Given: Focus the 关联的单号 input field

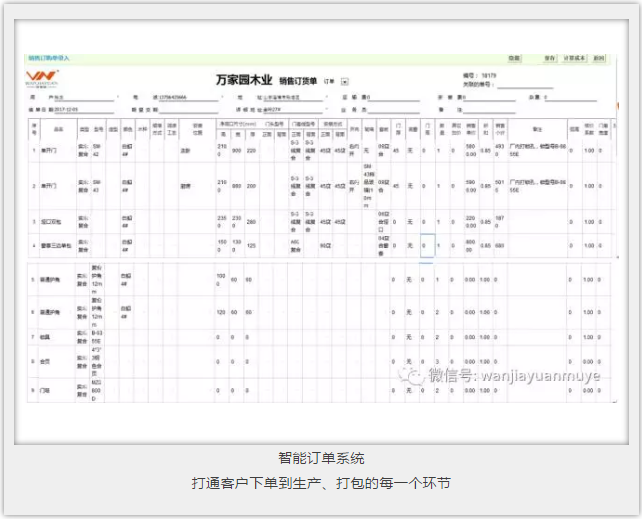Looking at the screenshot, I should pos(525,84).
